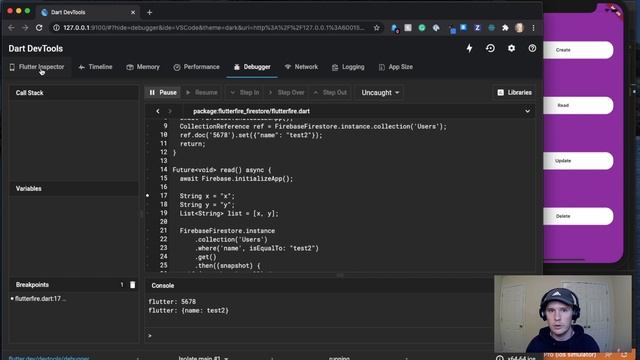
Task: Click the Network wifi icon
Action: coord(288,67)
